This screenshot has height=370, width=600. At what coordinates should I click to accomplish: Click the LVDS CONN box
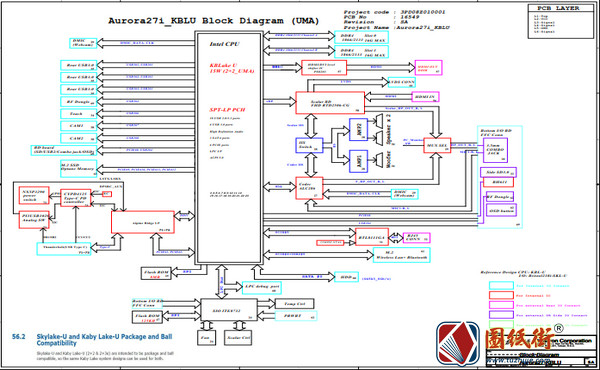[401, 82]
